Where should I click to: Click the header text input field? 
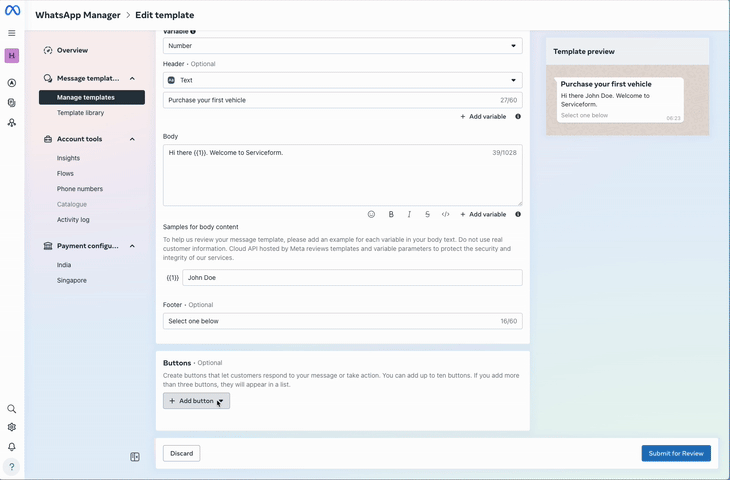pyautogui.click(x=343, y=100)
